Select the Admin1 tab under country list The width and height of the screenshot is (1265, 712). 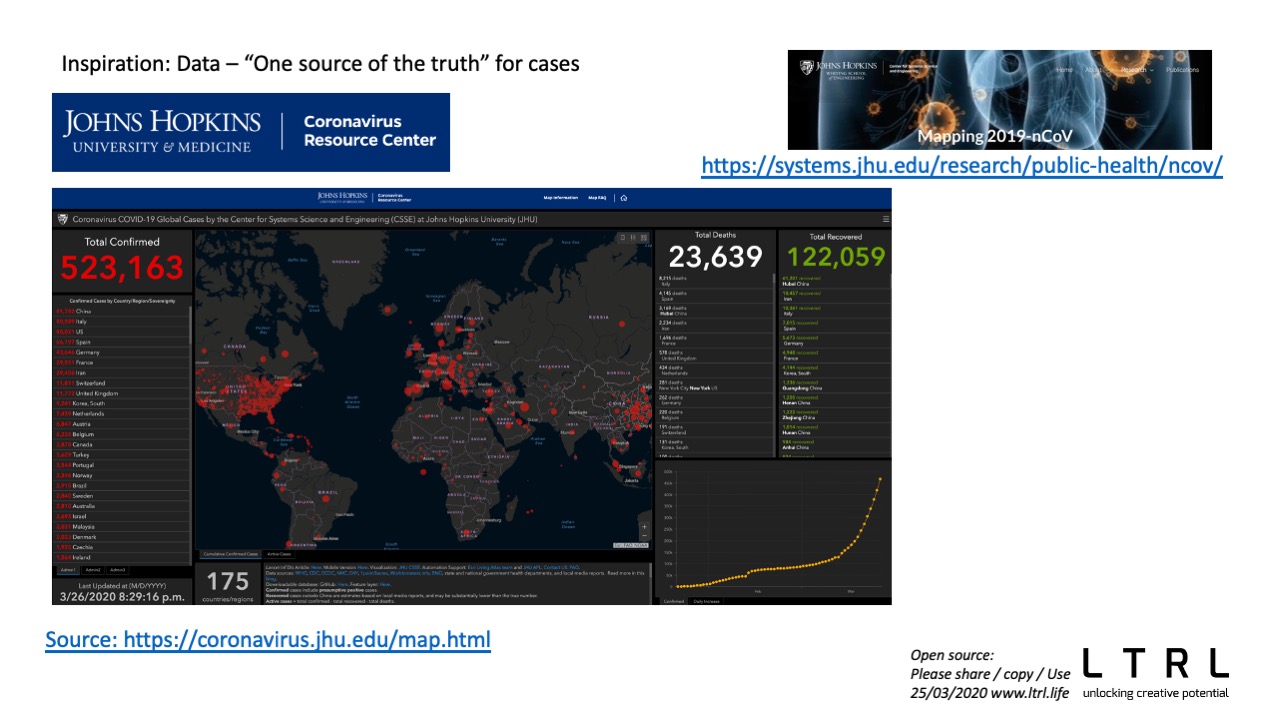[68, 570]
